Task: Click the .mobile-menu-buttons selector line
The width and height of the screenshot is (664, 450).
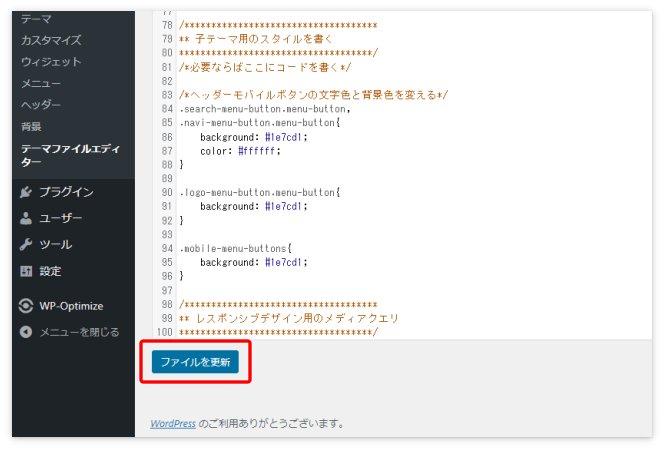Action: (x=235, y=248)
